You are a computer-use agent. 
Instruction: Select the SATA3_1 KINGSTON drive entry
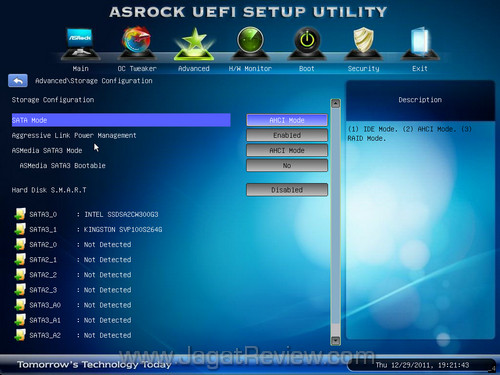tap(88, 230)
